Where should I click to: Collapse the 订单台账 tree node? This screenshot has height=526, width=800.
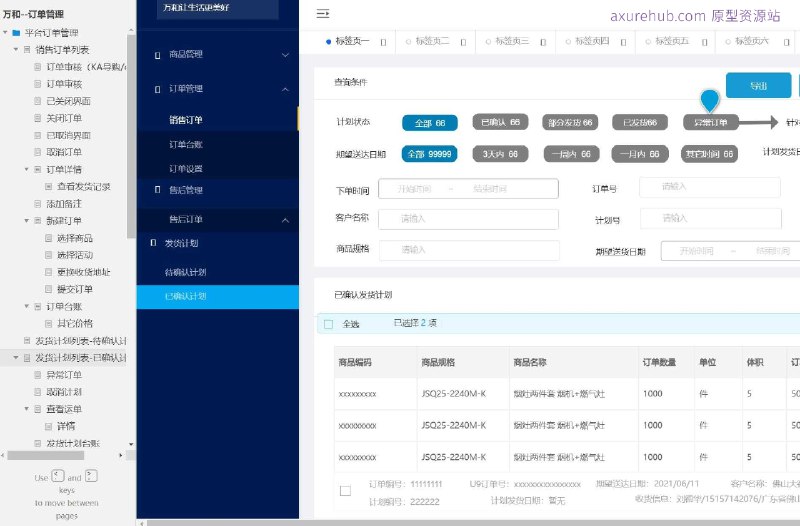click(27, 306)
